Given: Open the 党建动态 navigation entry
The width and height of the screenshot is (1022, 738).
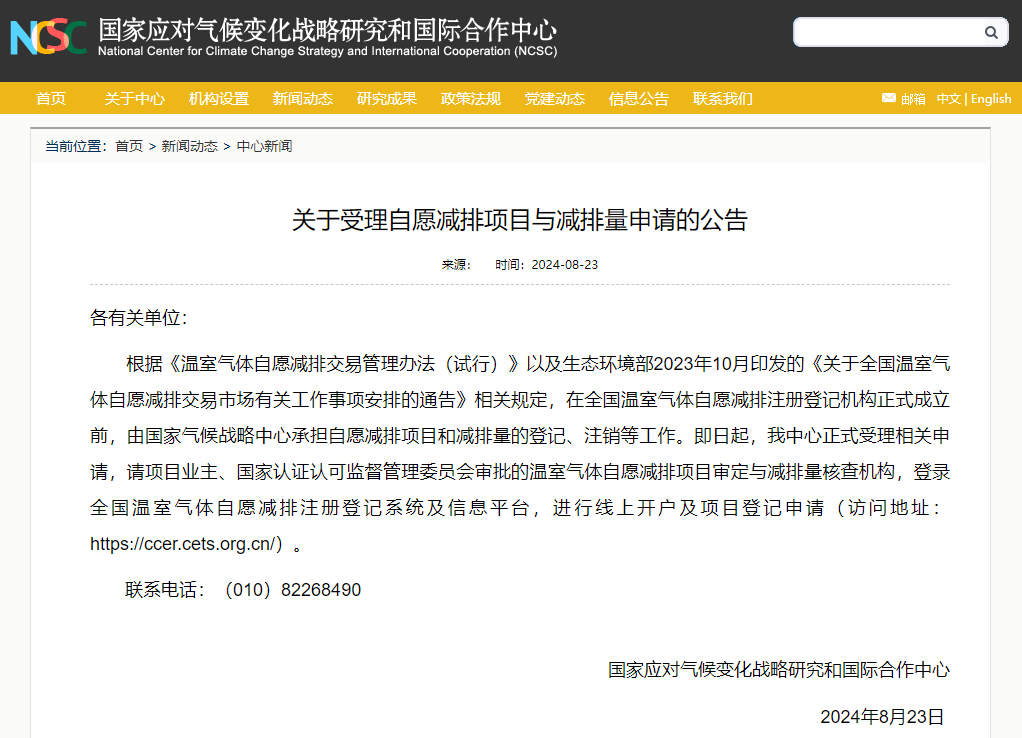Looking at the screenshot, I should (554, 98).
